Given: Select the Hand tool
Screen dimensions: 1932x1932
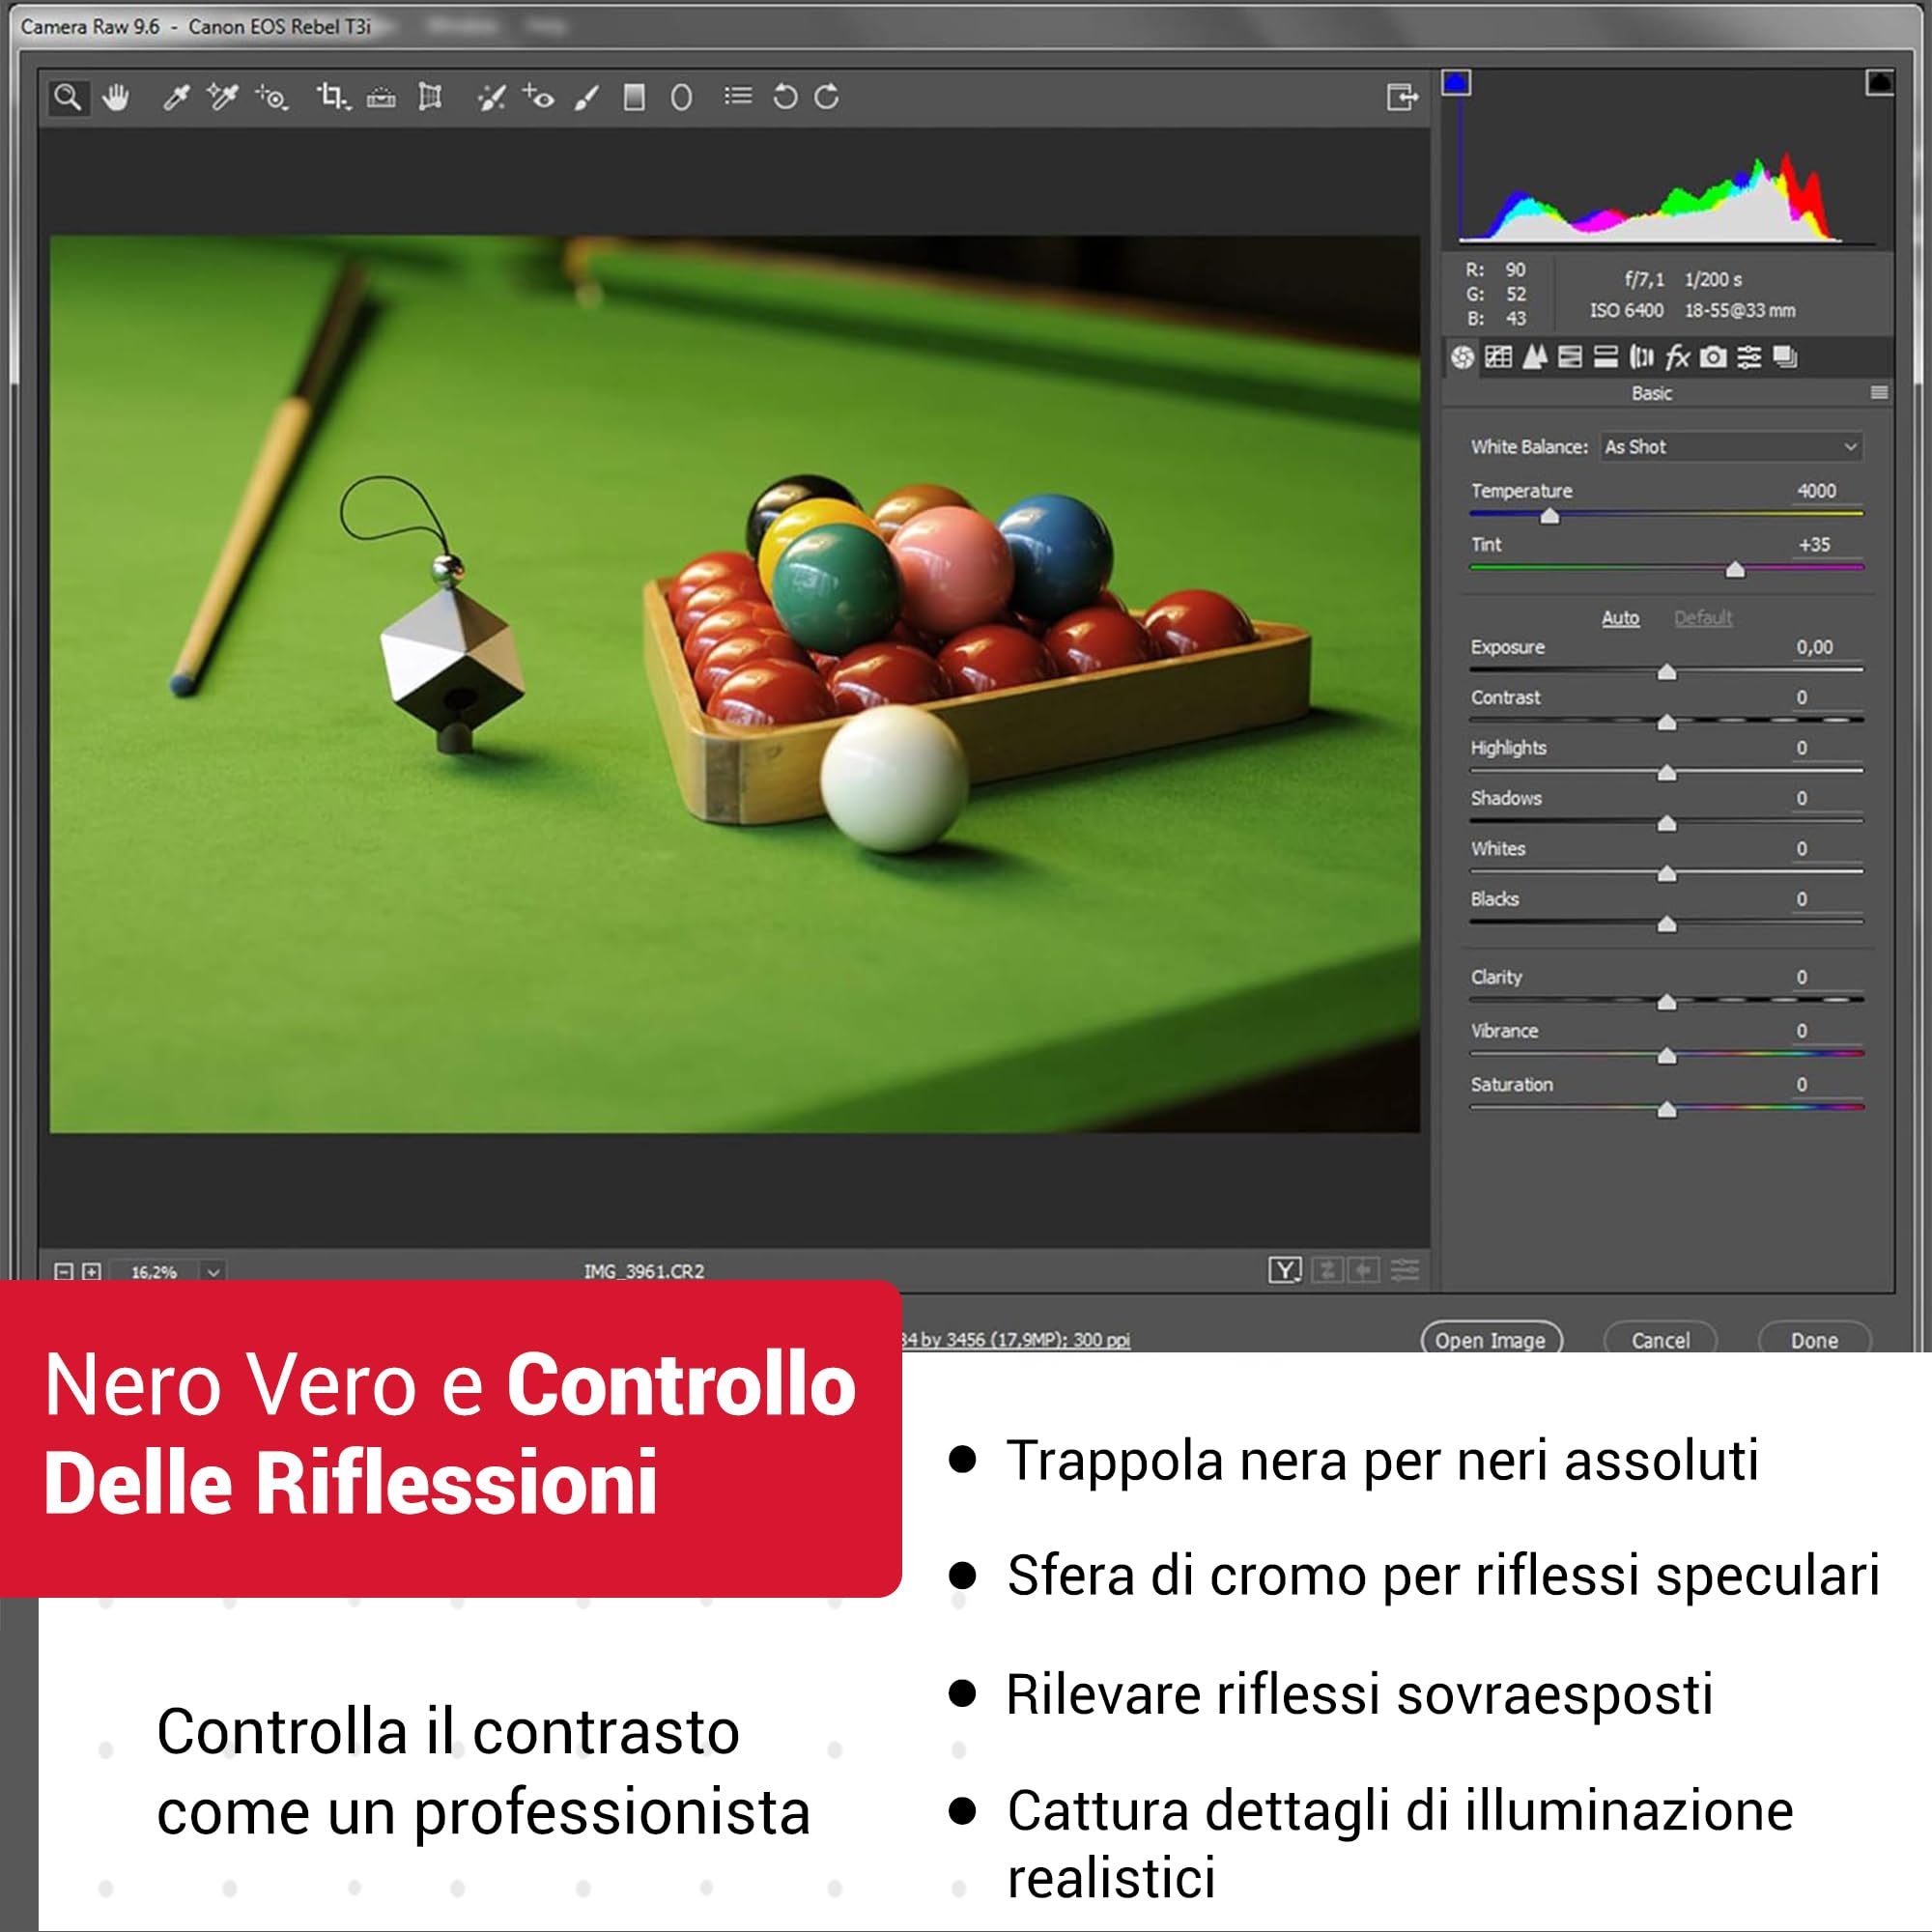Looking at the screenshot, I should click(116, 97).
